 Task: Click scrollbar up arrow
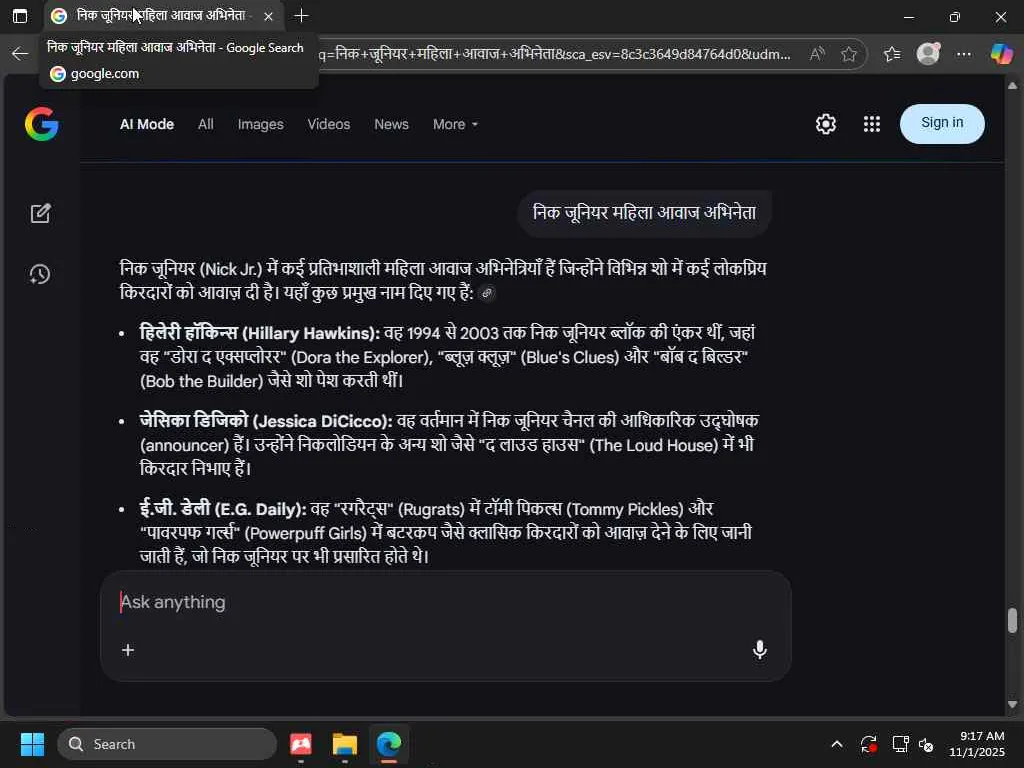pos(1012,86)
